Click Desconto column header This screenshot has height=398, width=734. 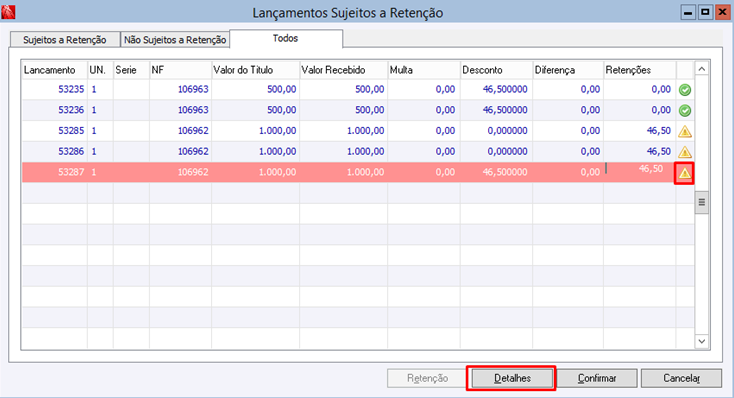click(x=496, y=70)
